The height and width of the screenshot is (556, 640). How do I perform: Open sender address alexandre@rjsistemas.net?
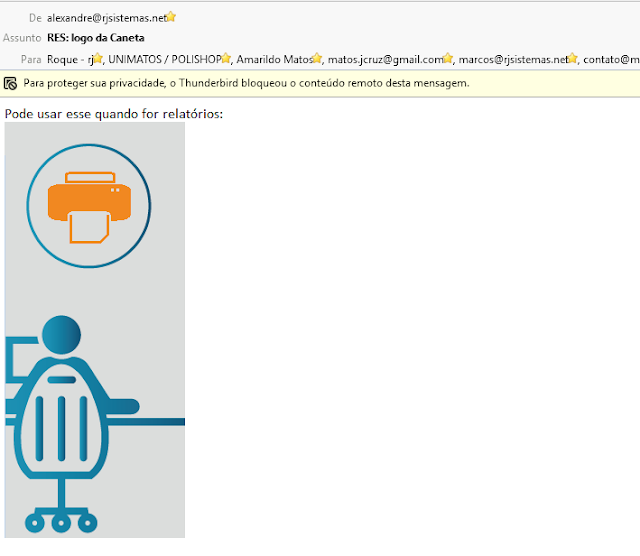point(107,18)
